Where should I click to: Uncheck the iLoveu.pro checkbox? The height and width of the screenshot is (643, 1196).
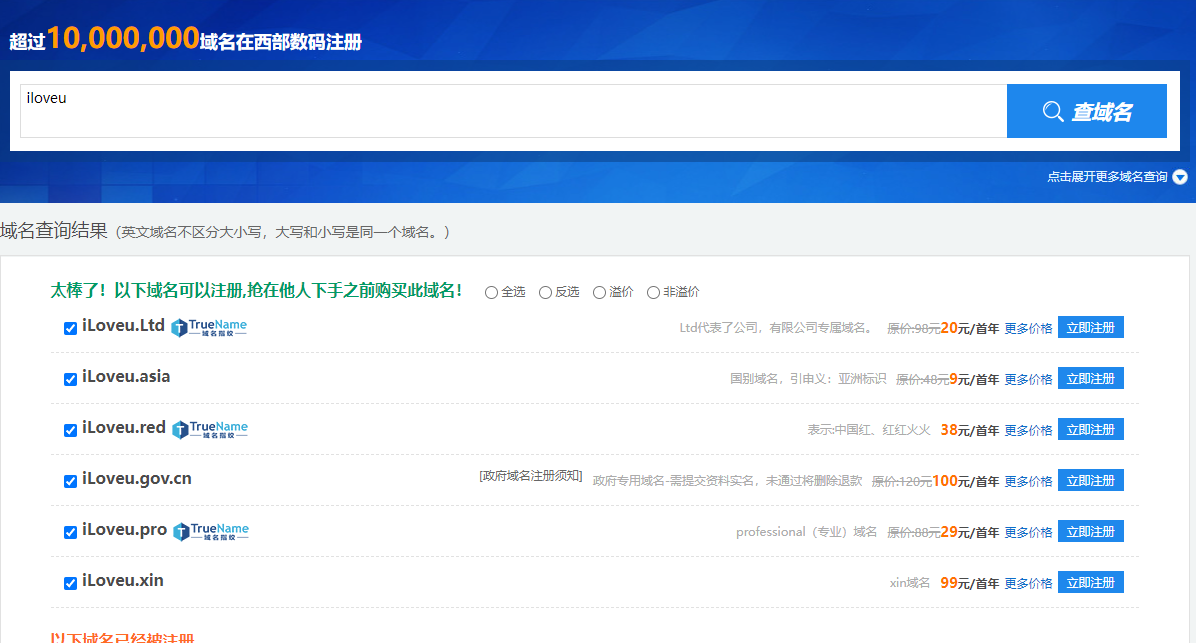[70, 532]
